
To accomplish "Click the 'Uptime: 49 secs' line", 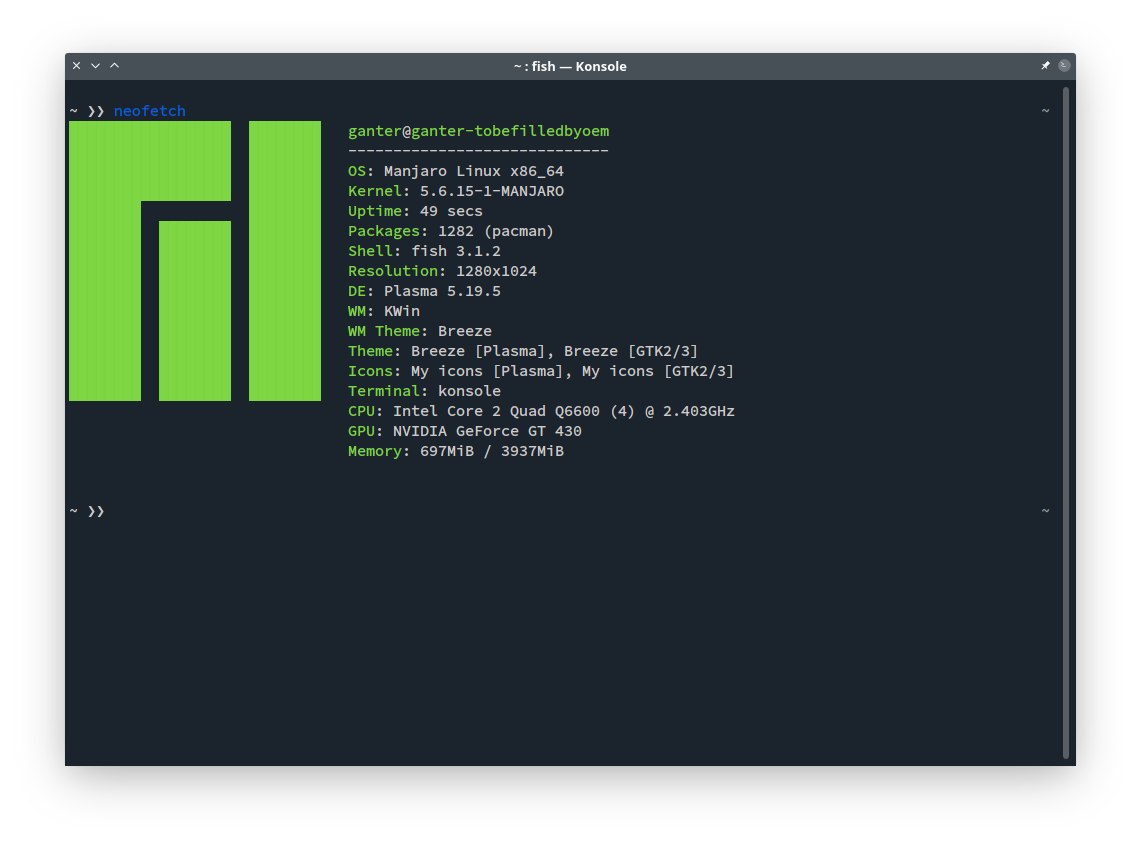I will coord(415,211).
